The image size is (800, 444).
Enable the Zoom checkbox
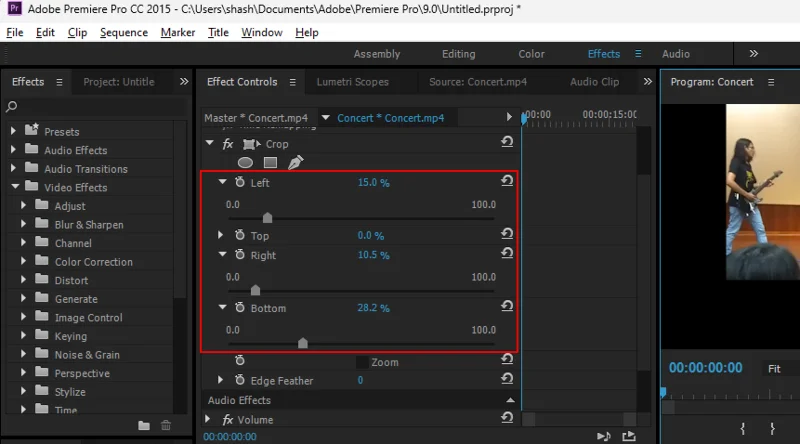tap(362, 362)
